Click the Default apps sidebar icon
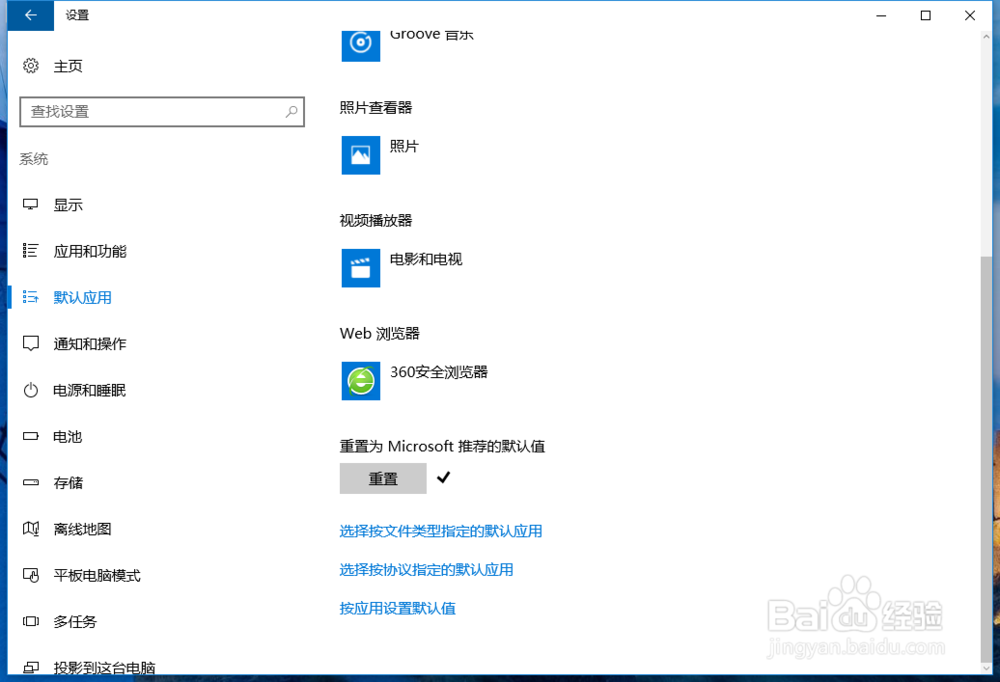 31,297
